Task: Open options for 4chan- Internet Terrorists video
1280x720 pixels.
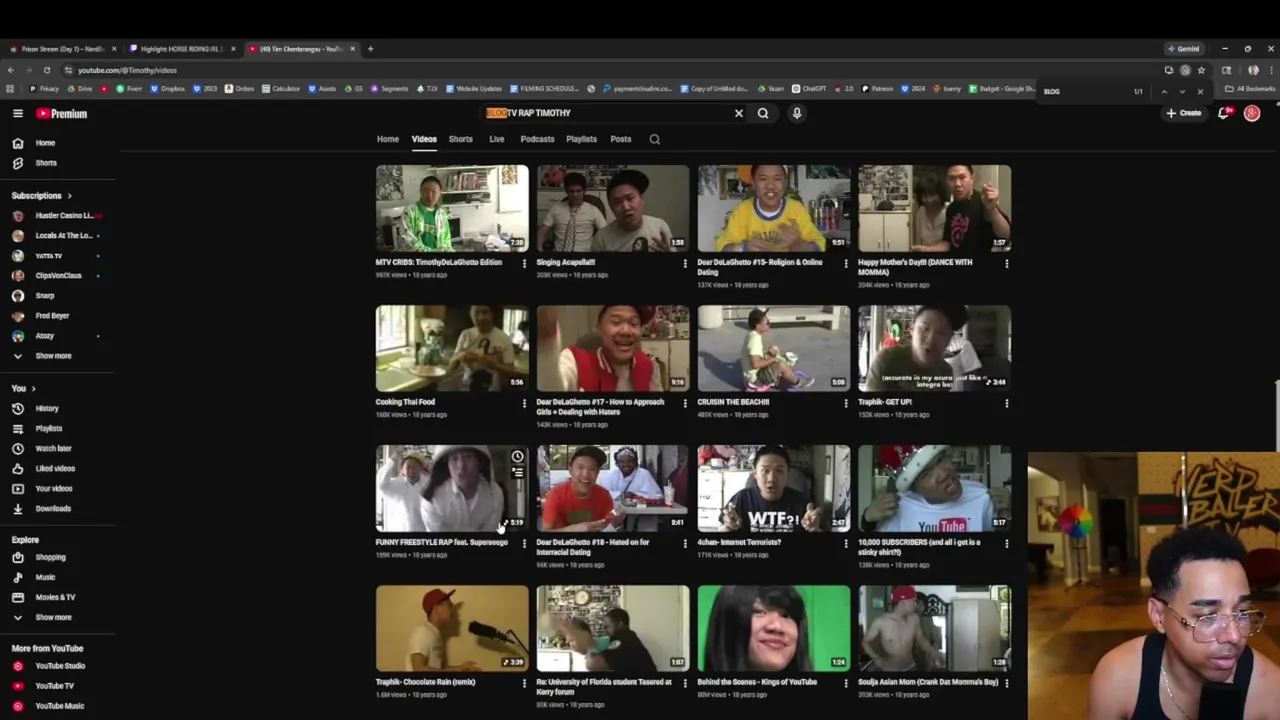Action: coord(846,544)
